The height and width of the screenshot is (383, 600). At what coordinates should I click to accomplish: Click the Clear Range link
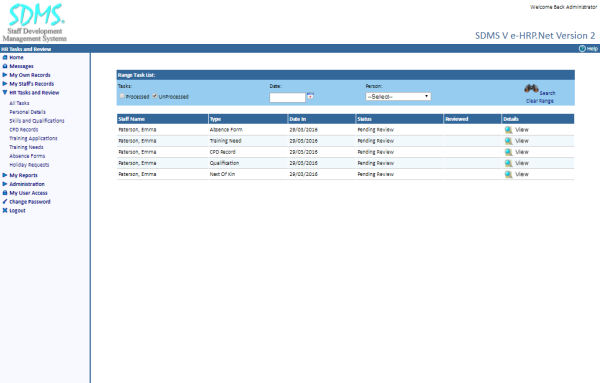(x=540, y=101)
